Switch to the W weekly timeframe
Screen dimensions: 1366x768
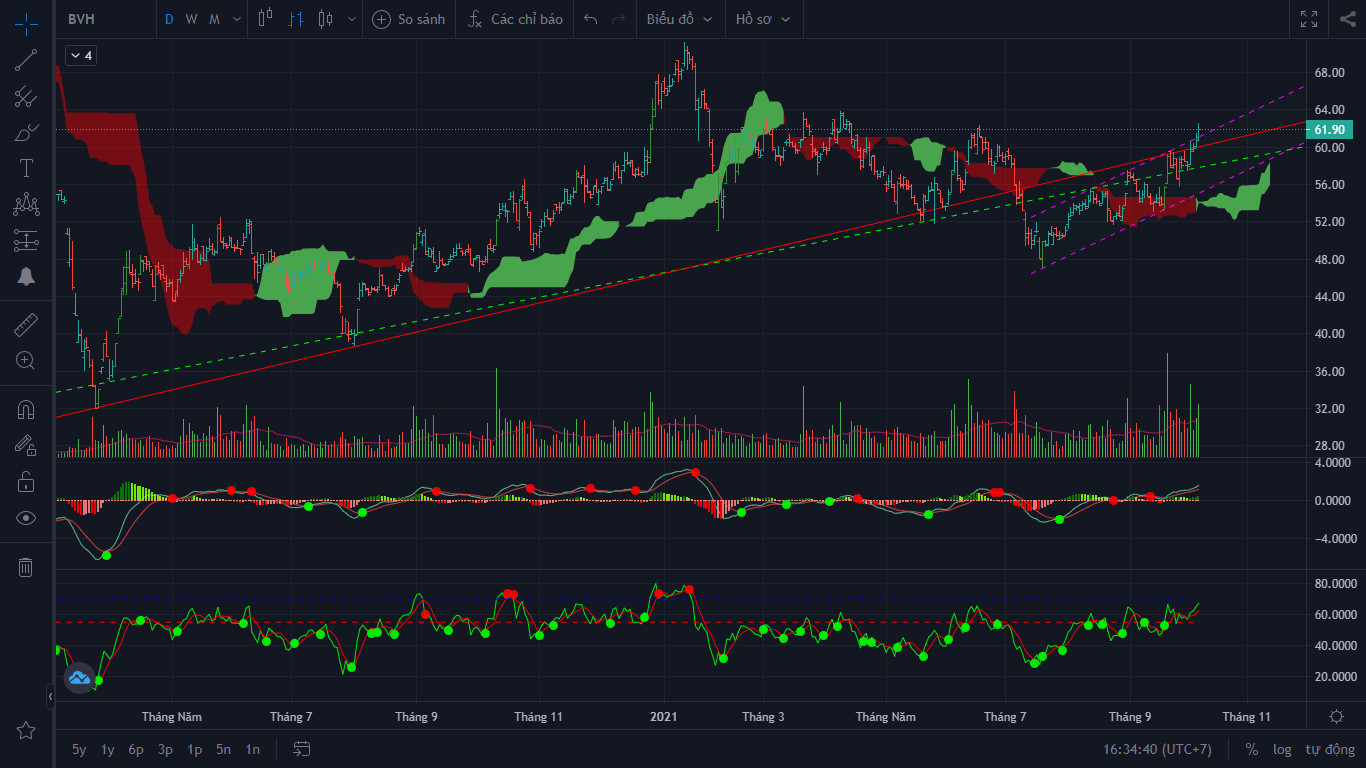(x=191, y=19)
